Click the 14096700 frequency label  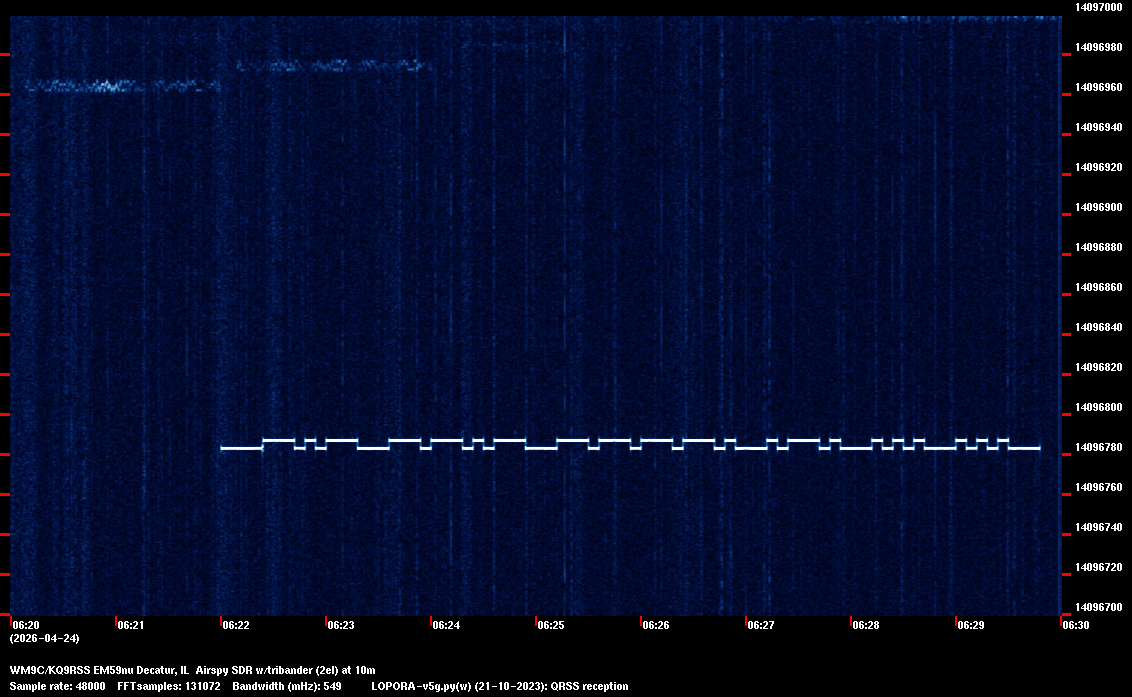tap(1098, 607)
